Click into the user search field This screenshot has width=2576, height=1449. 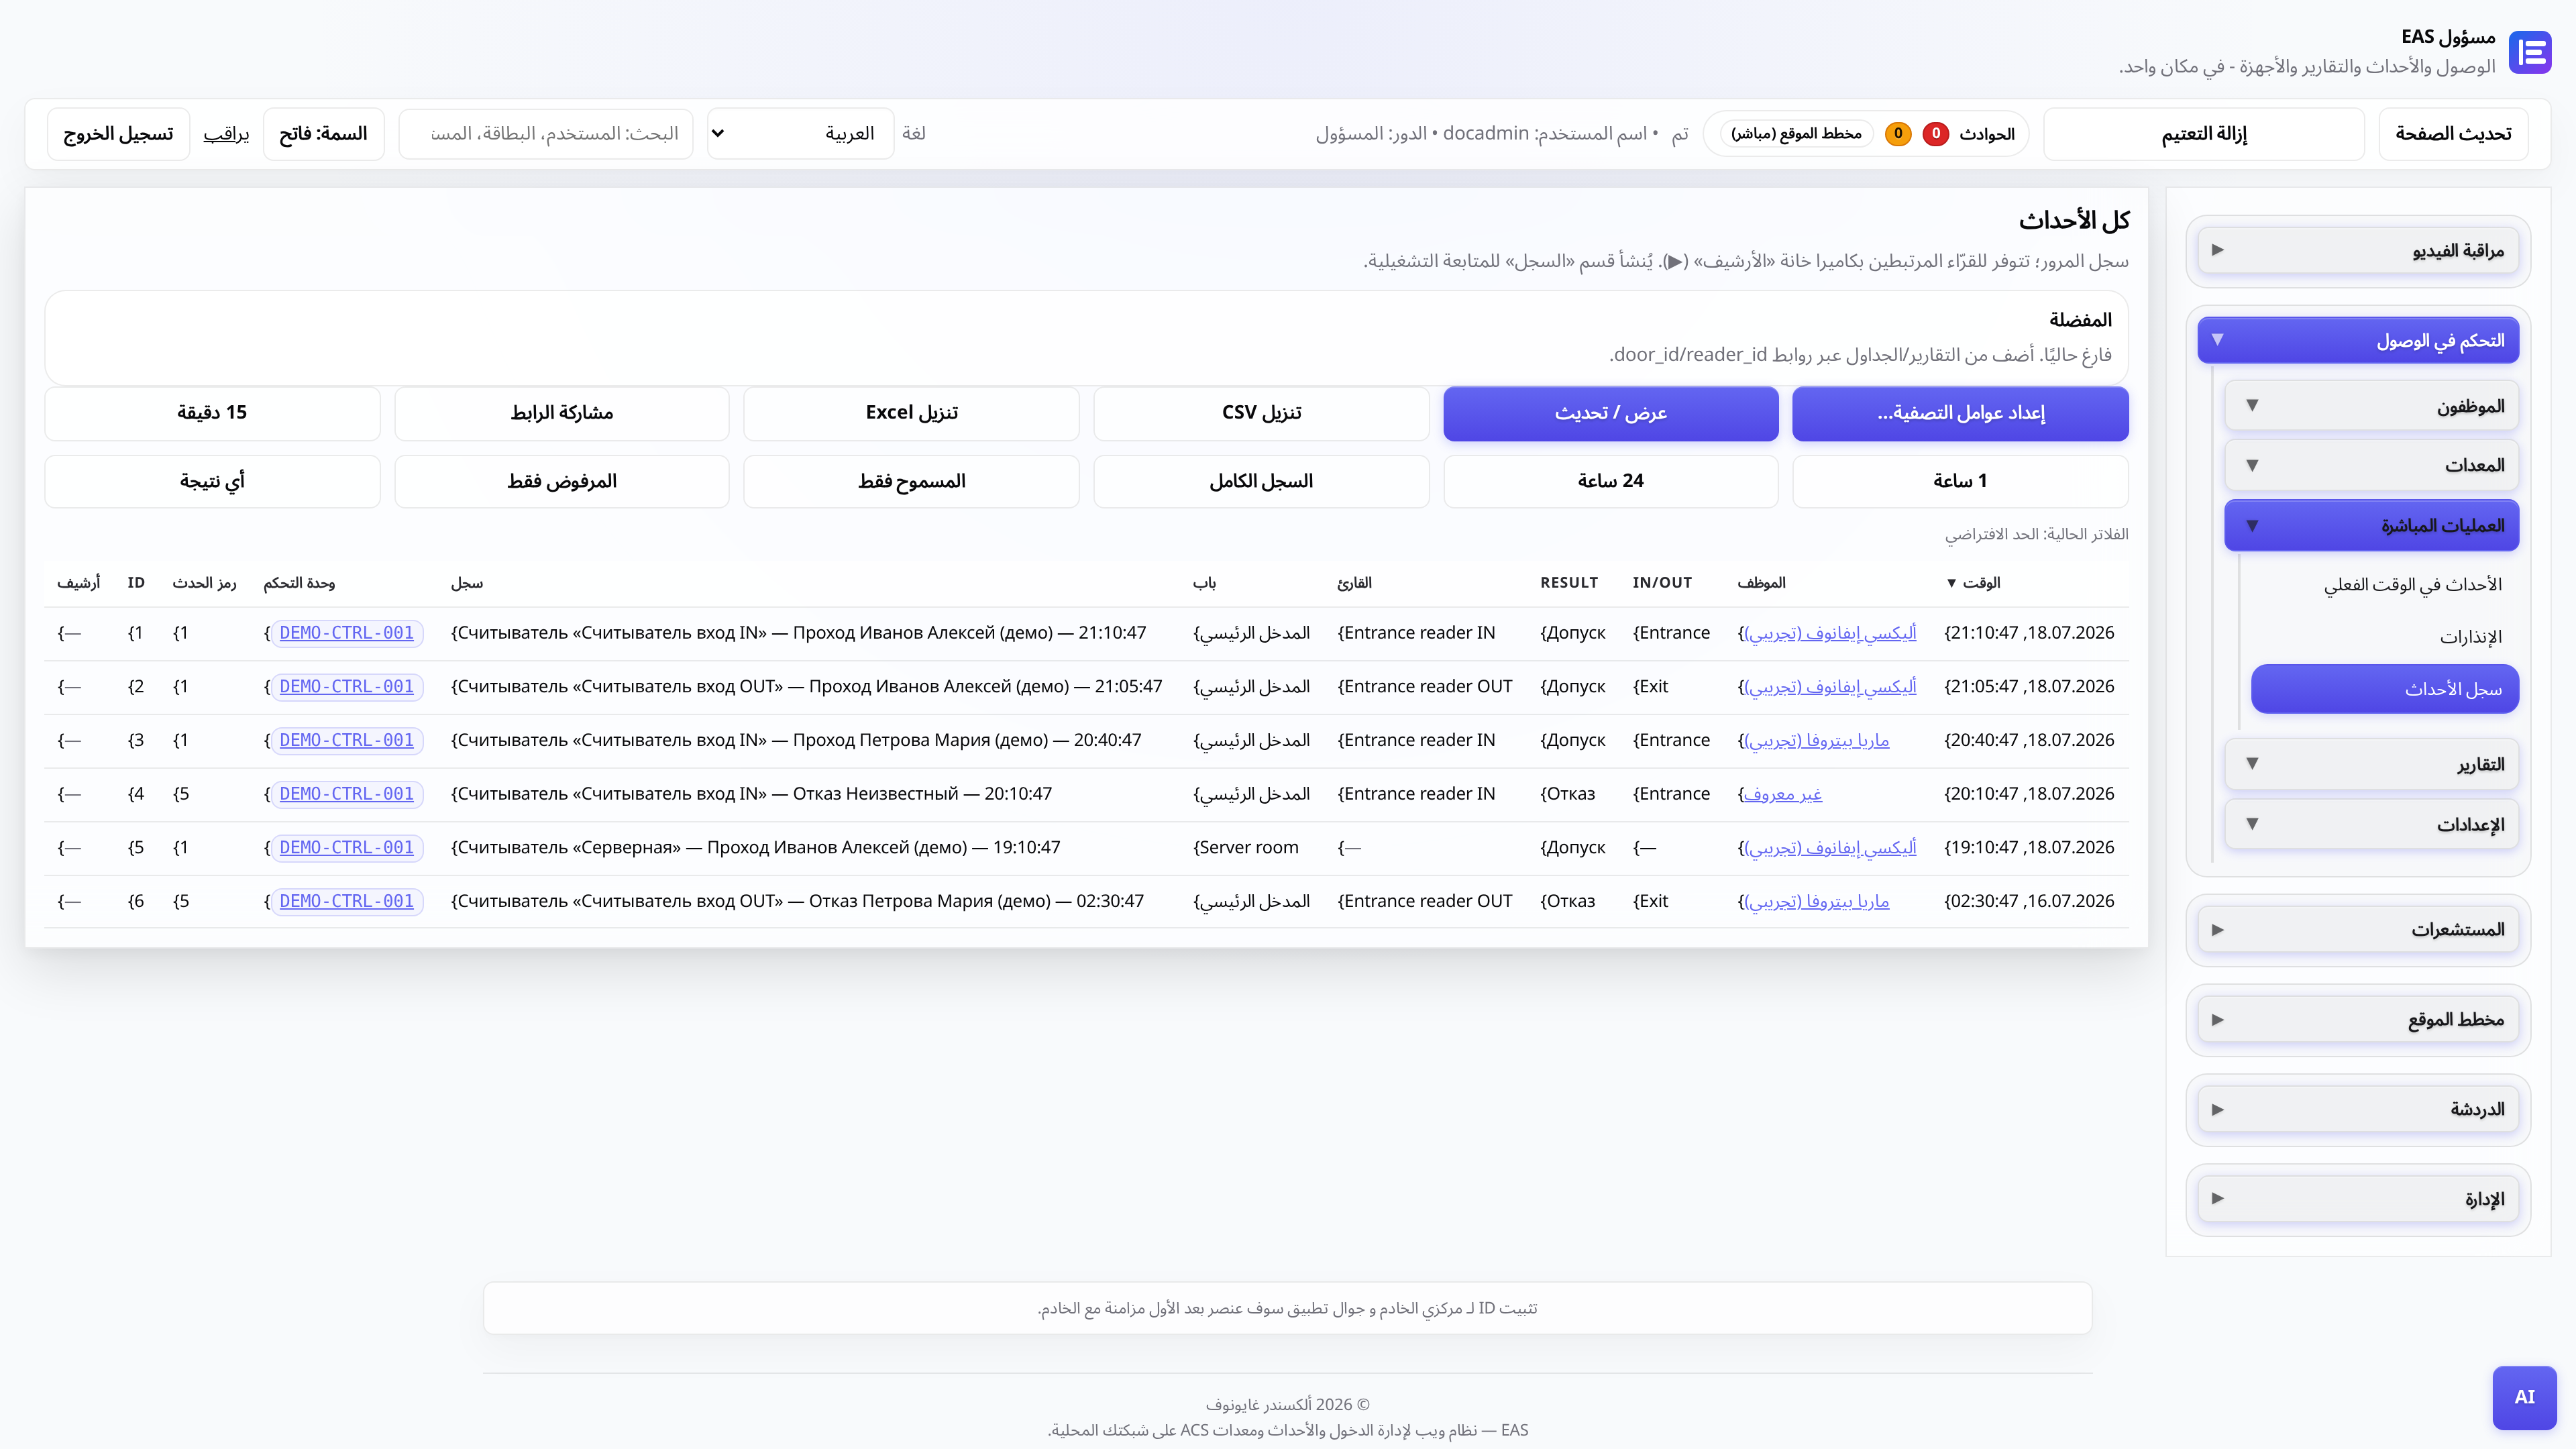(546, 134)
